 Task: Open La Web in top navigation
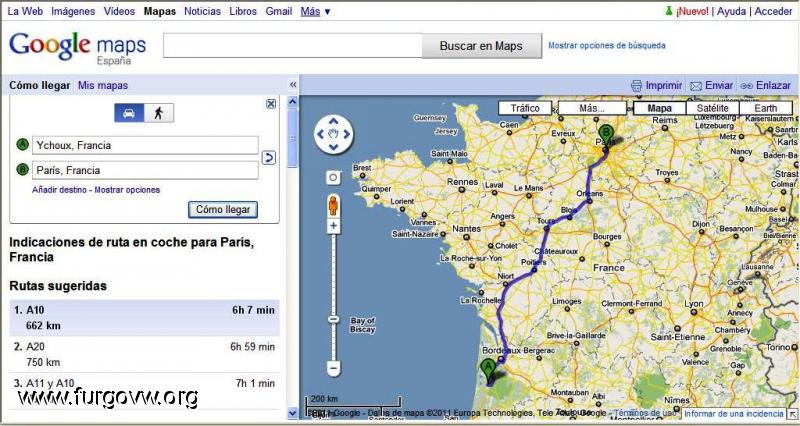[25, 11]
